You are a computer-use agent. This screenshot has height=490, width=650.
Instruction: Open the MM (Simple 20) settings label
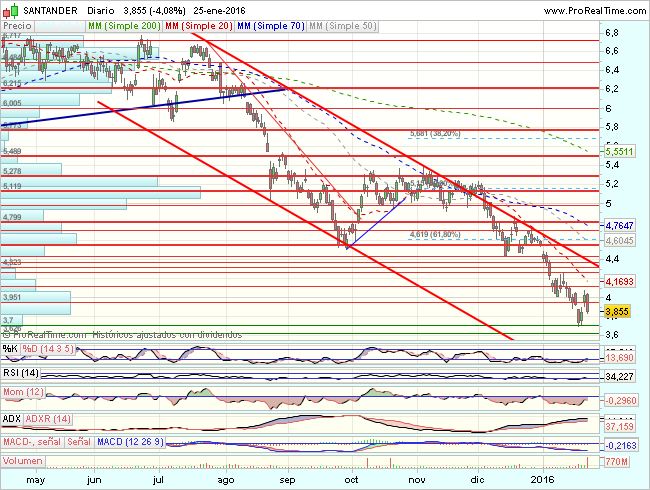199,26
